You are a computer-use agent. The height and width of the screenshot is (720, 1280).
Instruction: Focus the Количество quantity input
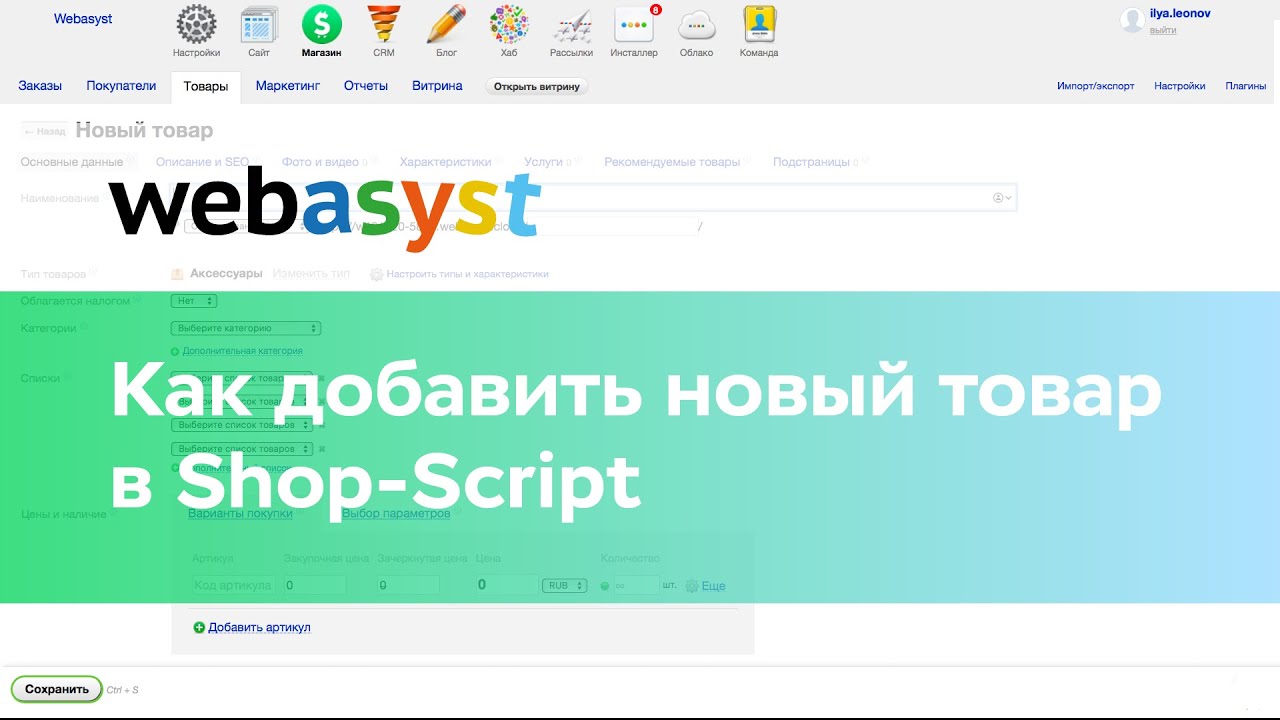tap(635, 586)
